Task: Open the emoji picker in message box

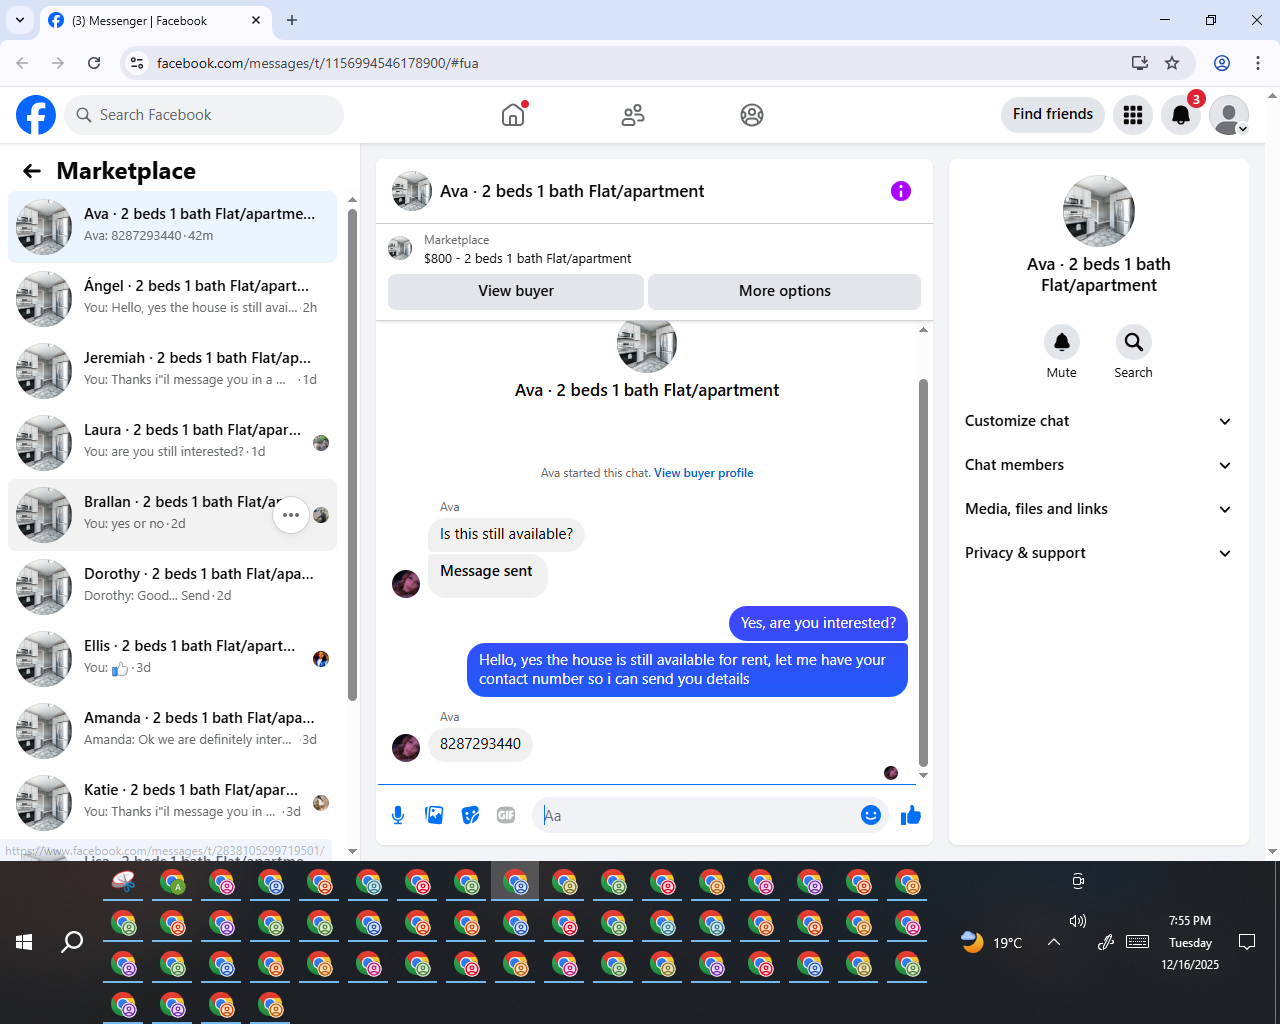Action: click(871, 815)
